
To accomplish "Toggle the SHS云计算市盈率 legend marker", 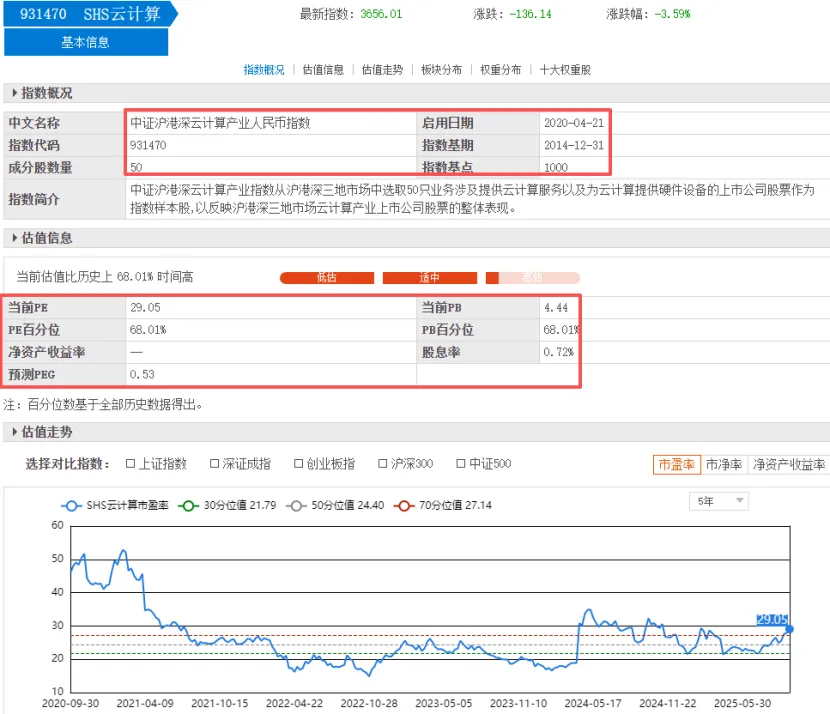I will 70,506.
